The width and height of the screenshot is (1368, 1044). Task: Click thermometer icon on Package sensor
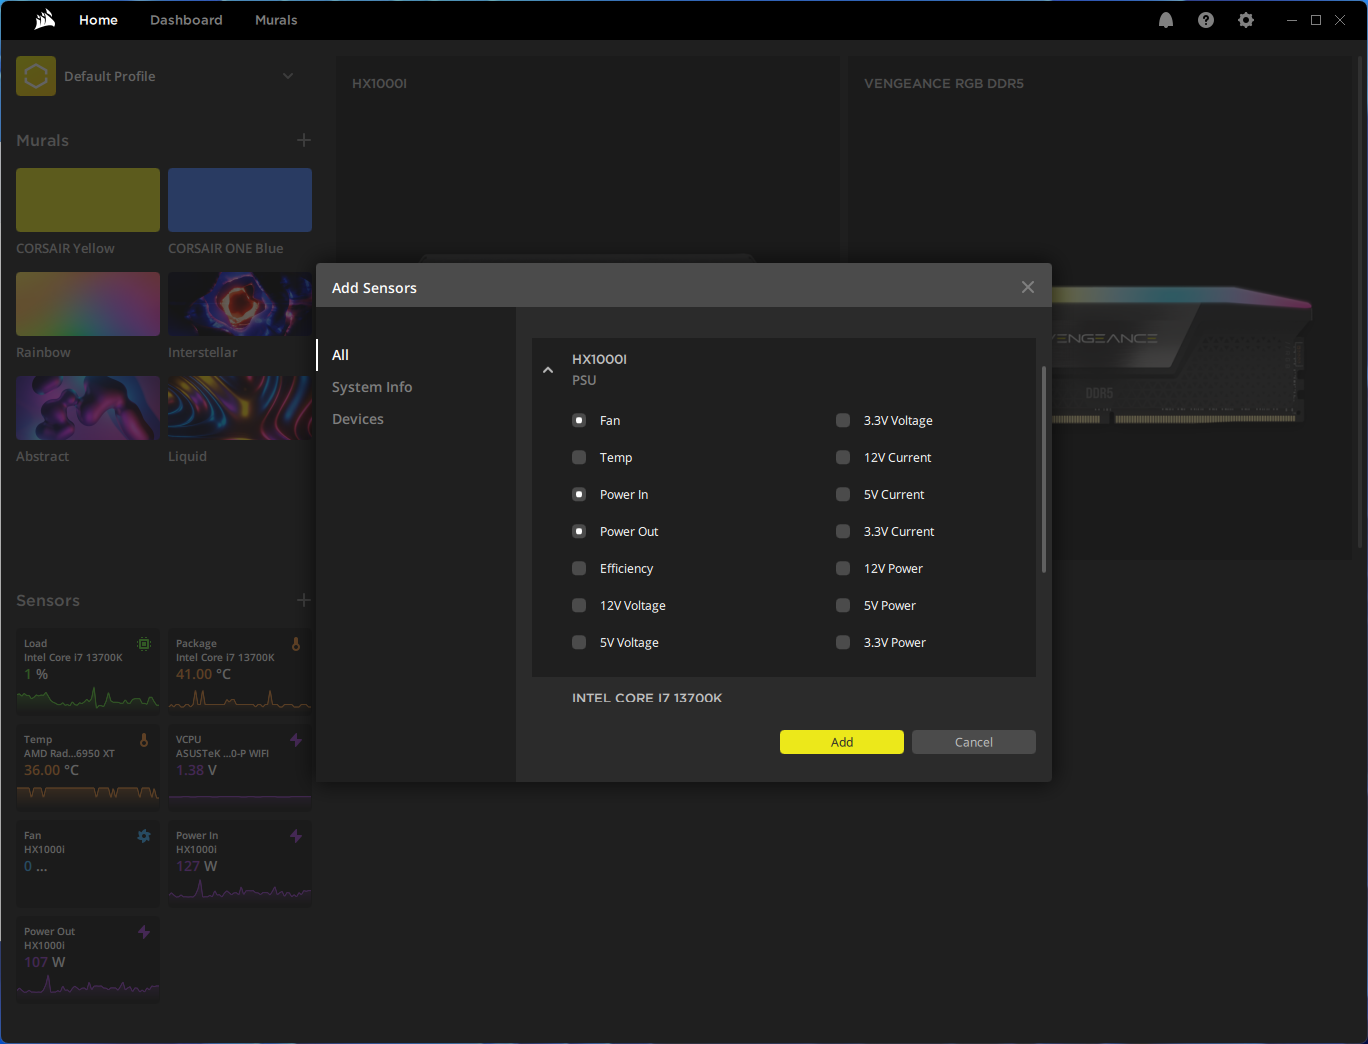(x=296, y=644)
